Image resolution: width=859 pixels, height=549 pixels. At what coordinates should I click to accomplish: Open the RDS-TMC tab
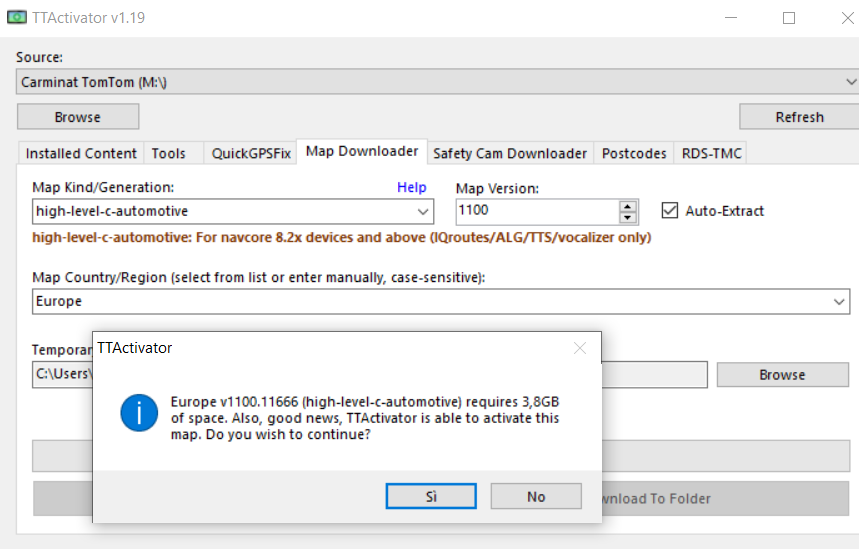pos(711,153)
